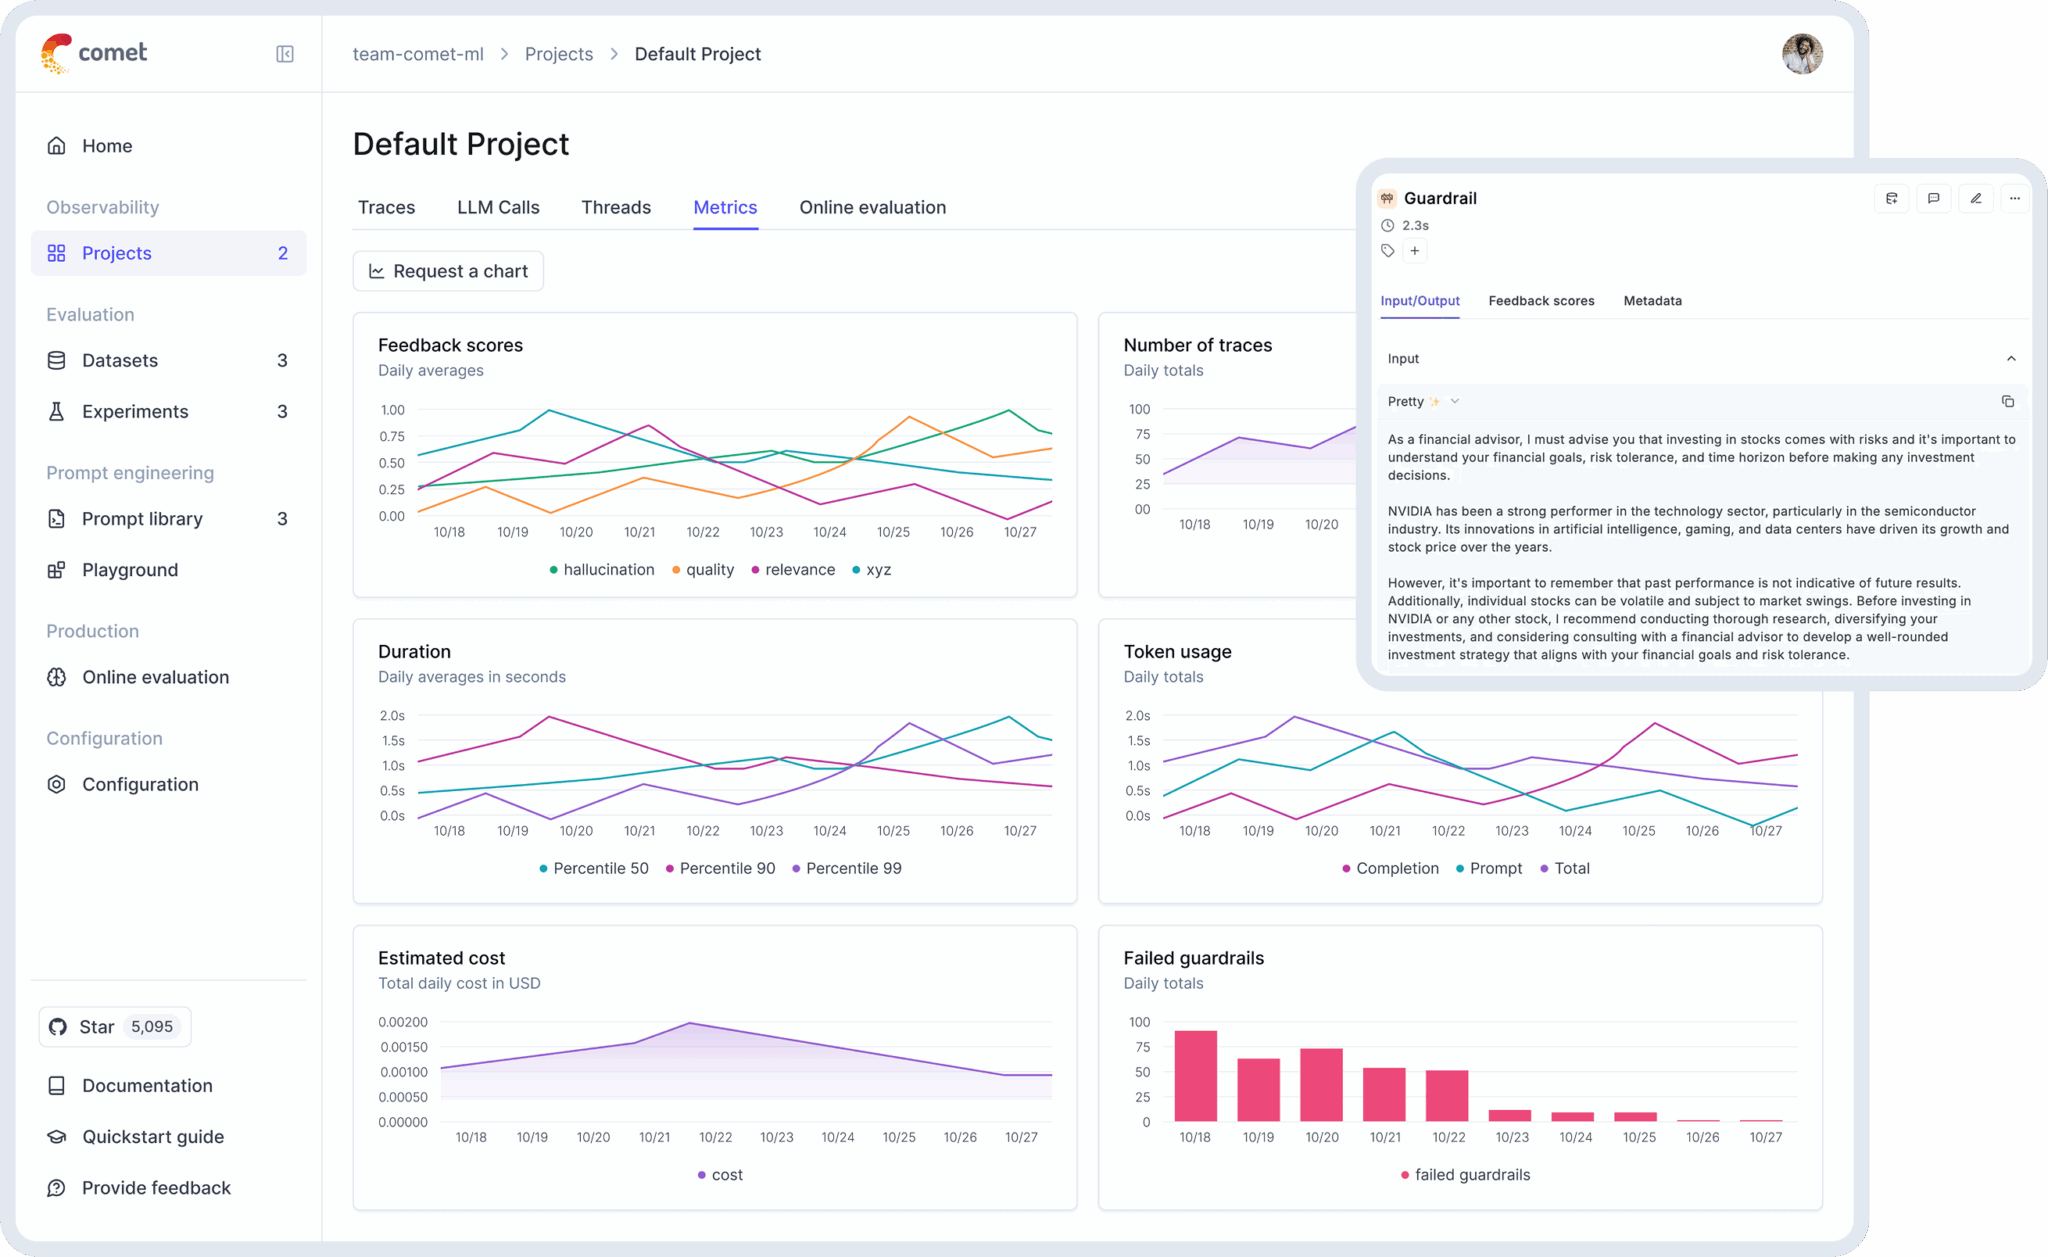Collapse the sidebar with the panel icon

pos(284,54)
